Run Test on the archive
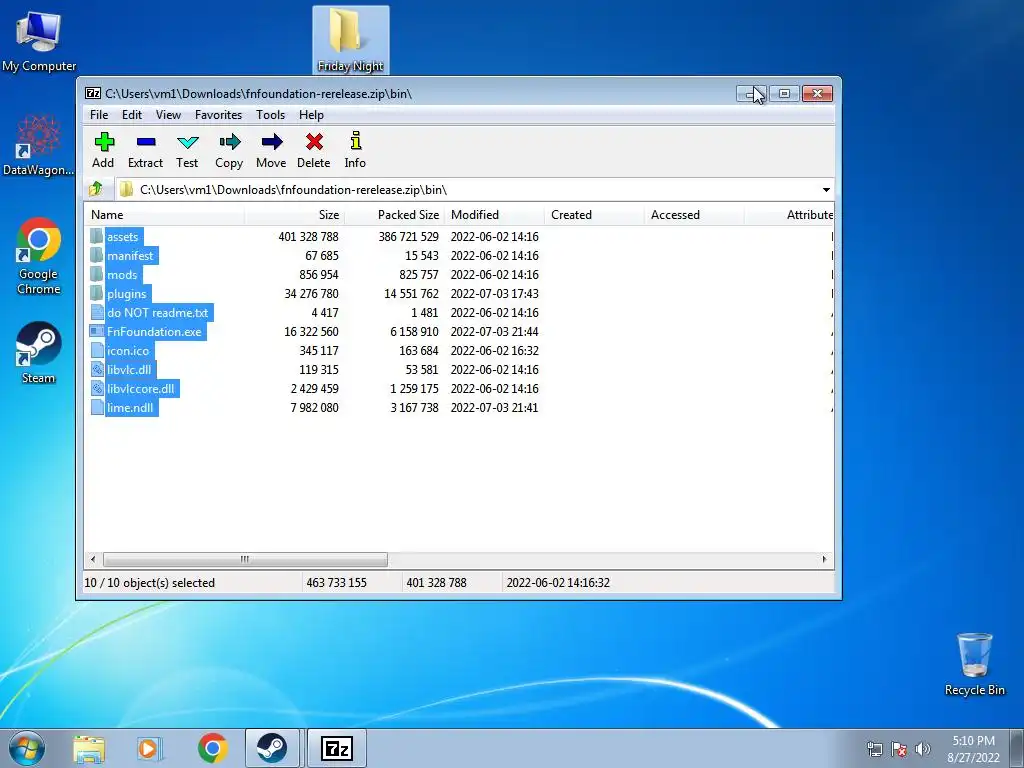 (x=187, y=150)
